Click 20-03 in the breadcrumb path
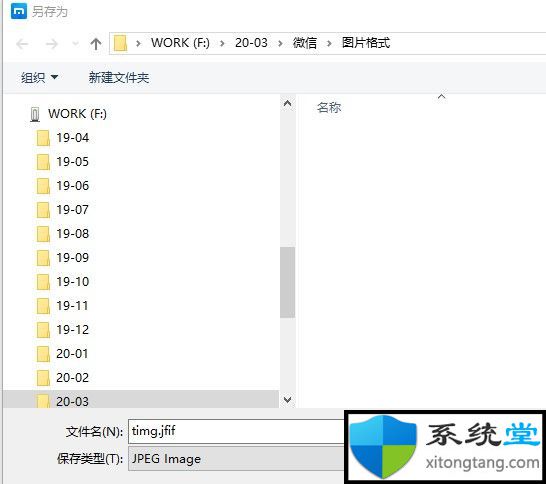Viewport: 546px width, 484px height. (x=251, y=43)
